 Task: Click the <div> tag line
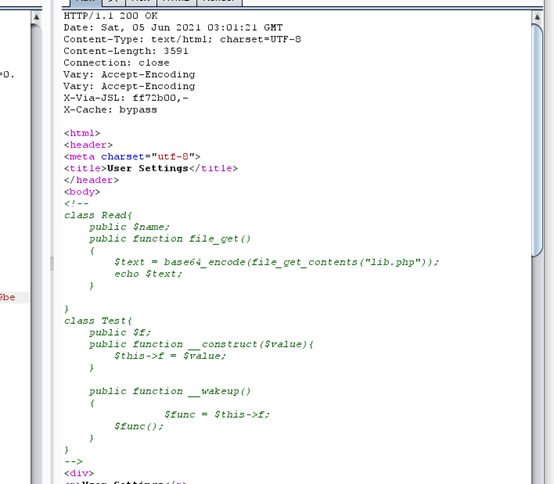point(79,473)
